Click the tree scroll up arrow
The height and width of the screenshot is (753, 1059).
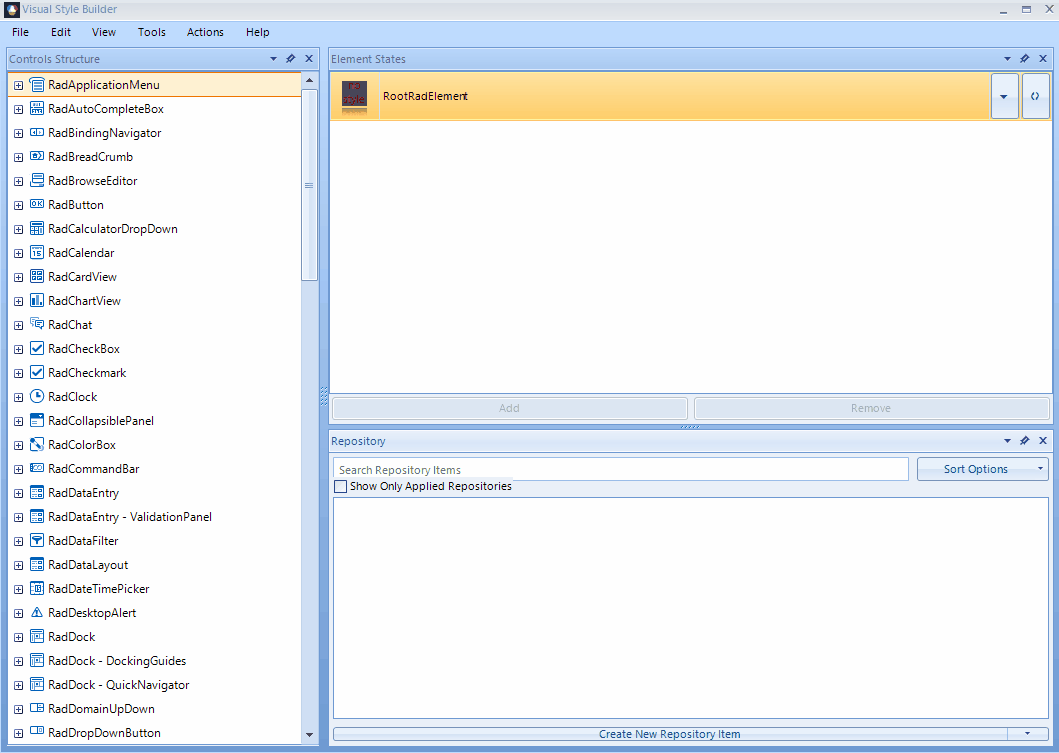[x=309, y=80]
